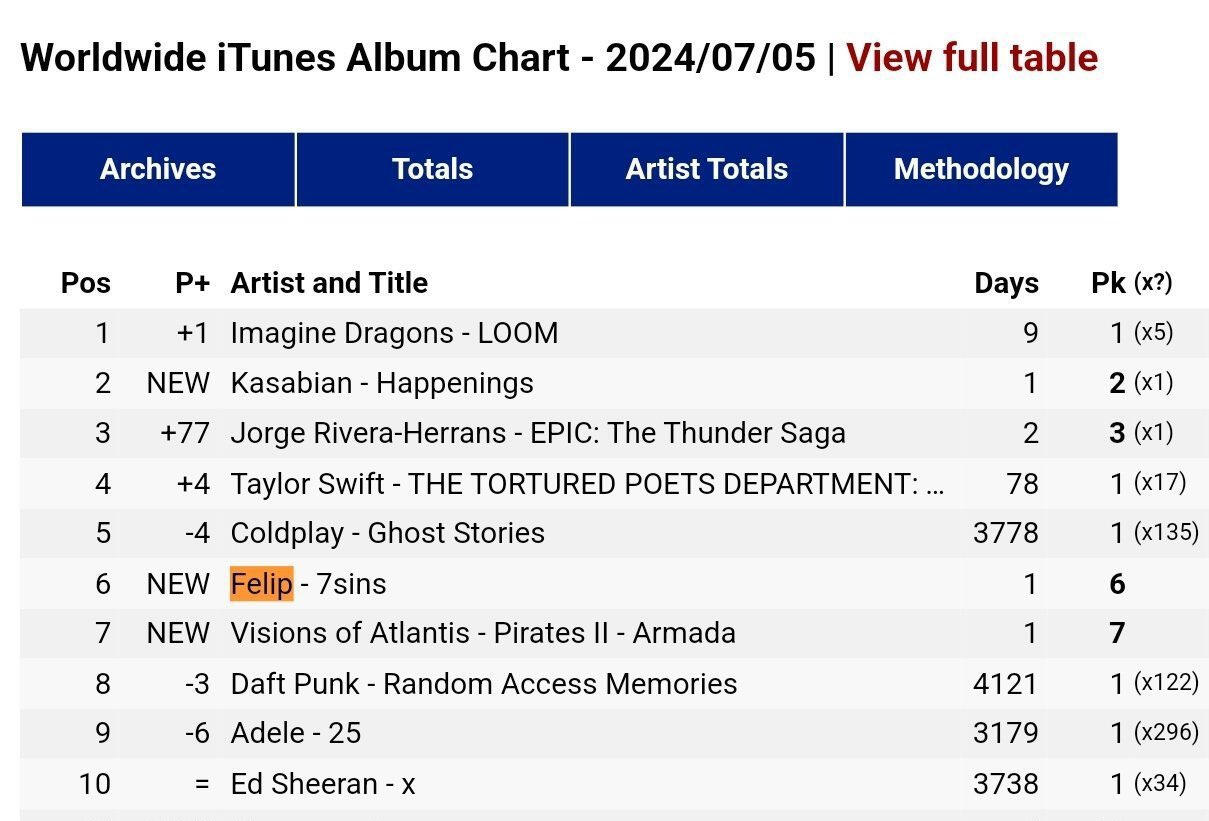Click the Pk column header

point(1108,283)
